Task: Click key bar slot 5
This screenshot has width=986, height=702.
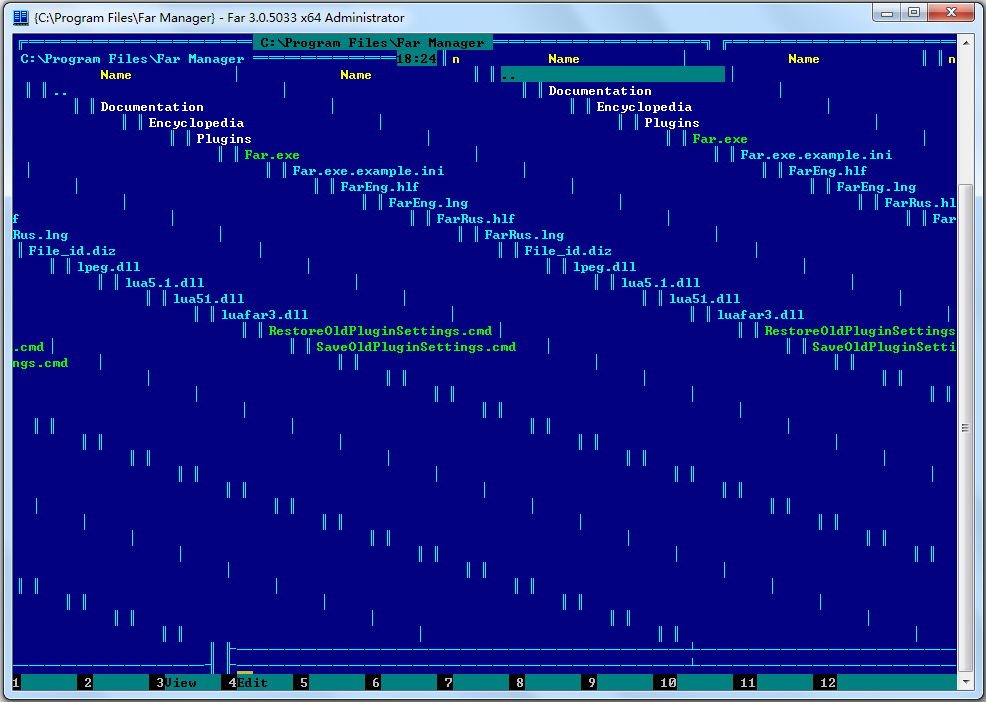Action: (335, 682)
